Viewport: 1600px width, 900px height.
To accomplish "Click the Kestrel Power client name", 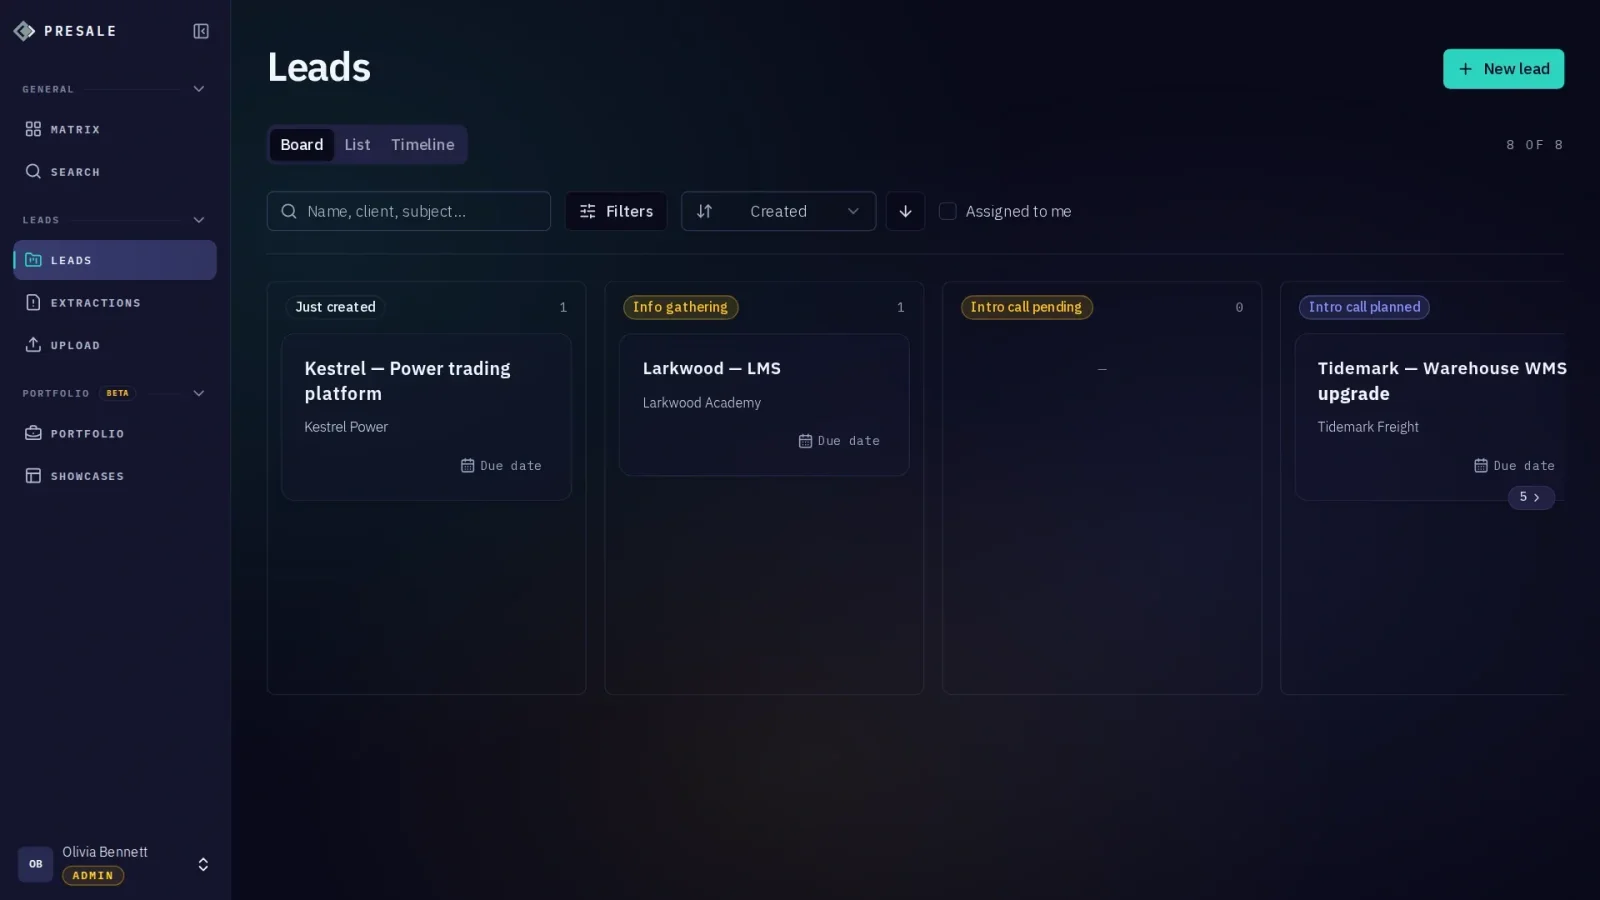I will (x=346, y=427).
